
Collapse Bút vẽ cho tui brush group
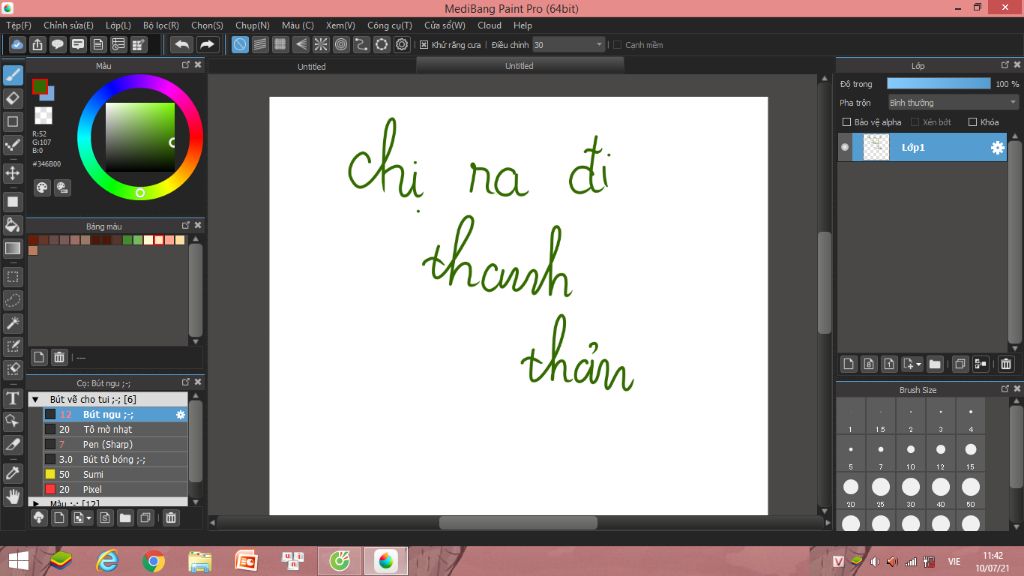[35, 399]
